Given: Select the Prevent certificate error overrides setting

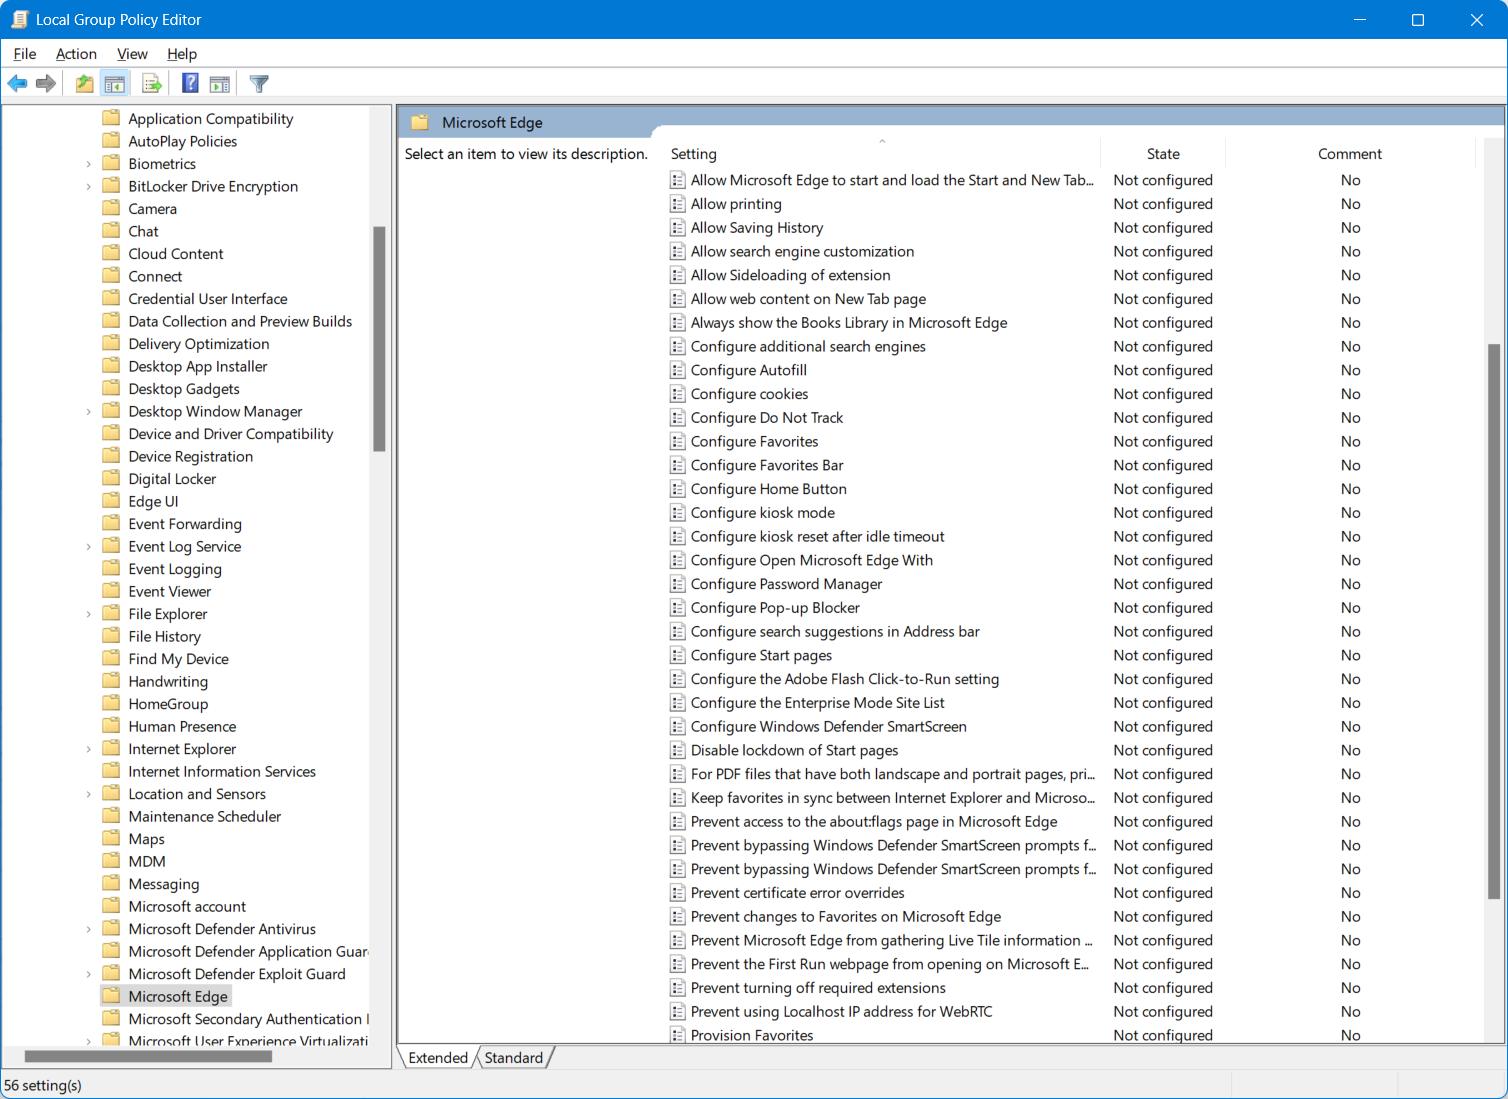Looking at the screenshot, I should [797, 893].
